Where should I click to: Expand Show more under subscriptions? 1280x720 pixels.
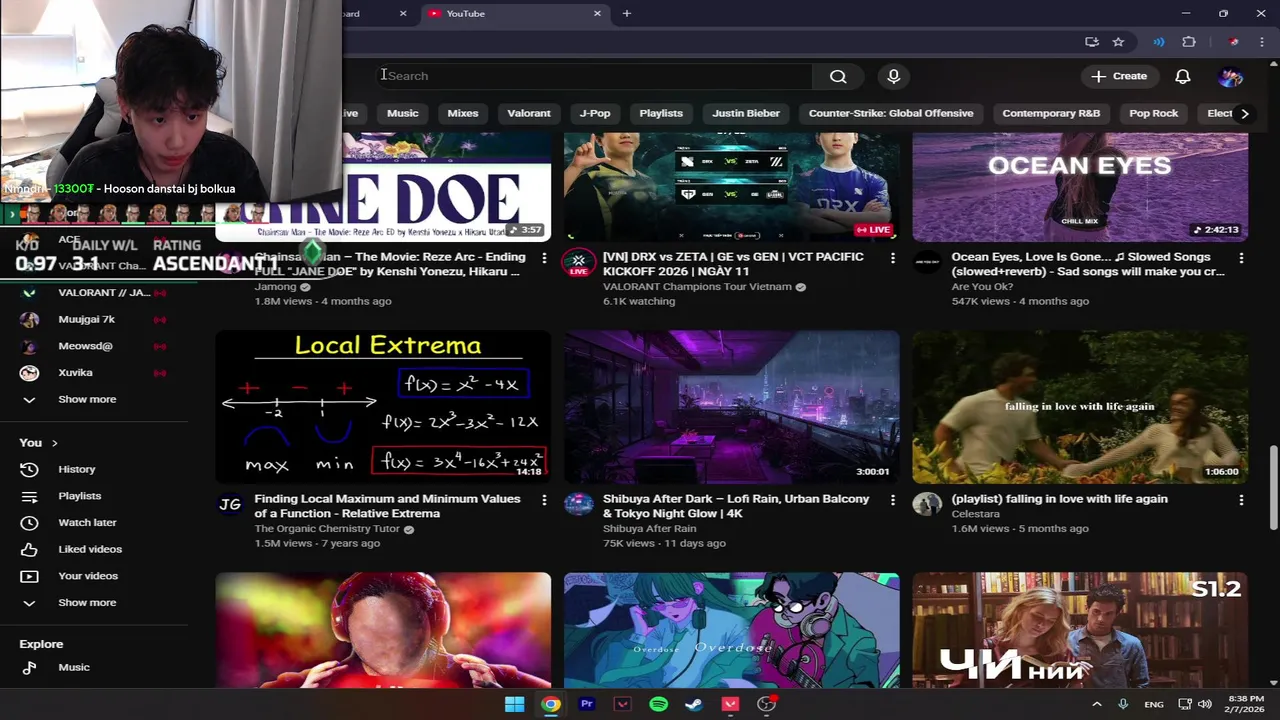pyautogui.click(x=87, y=399)
